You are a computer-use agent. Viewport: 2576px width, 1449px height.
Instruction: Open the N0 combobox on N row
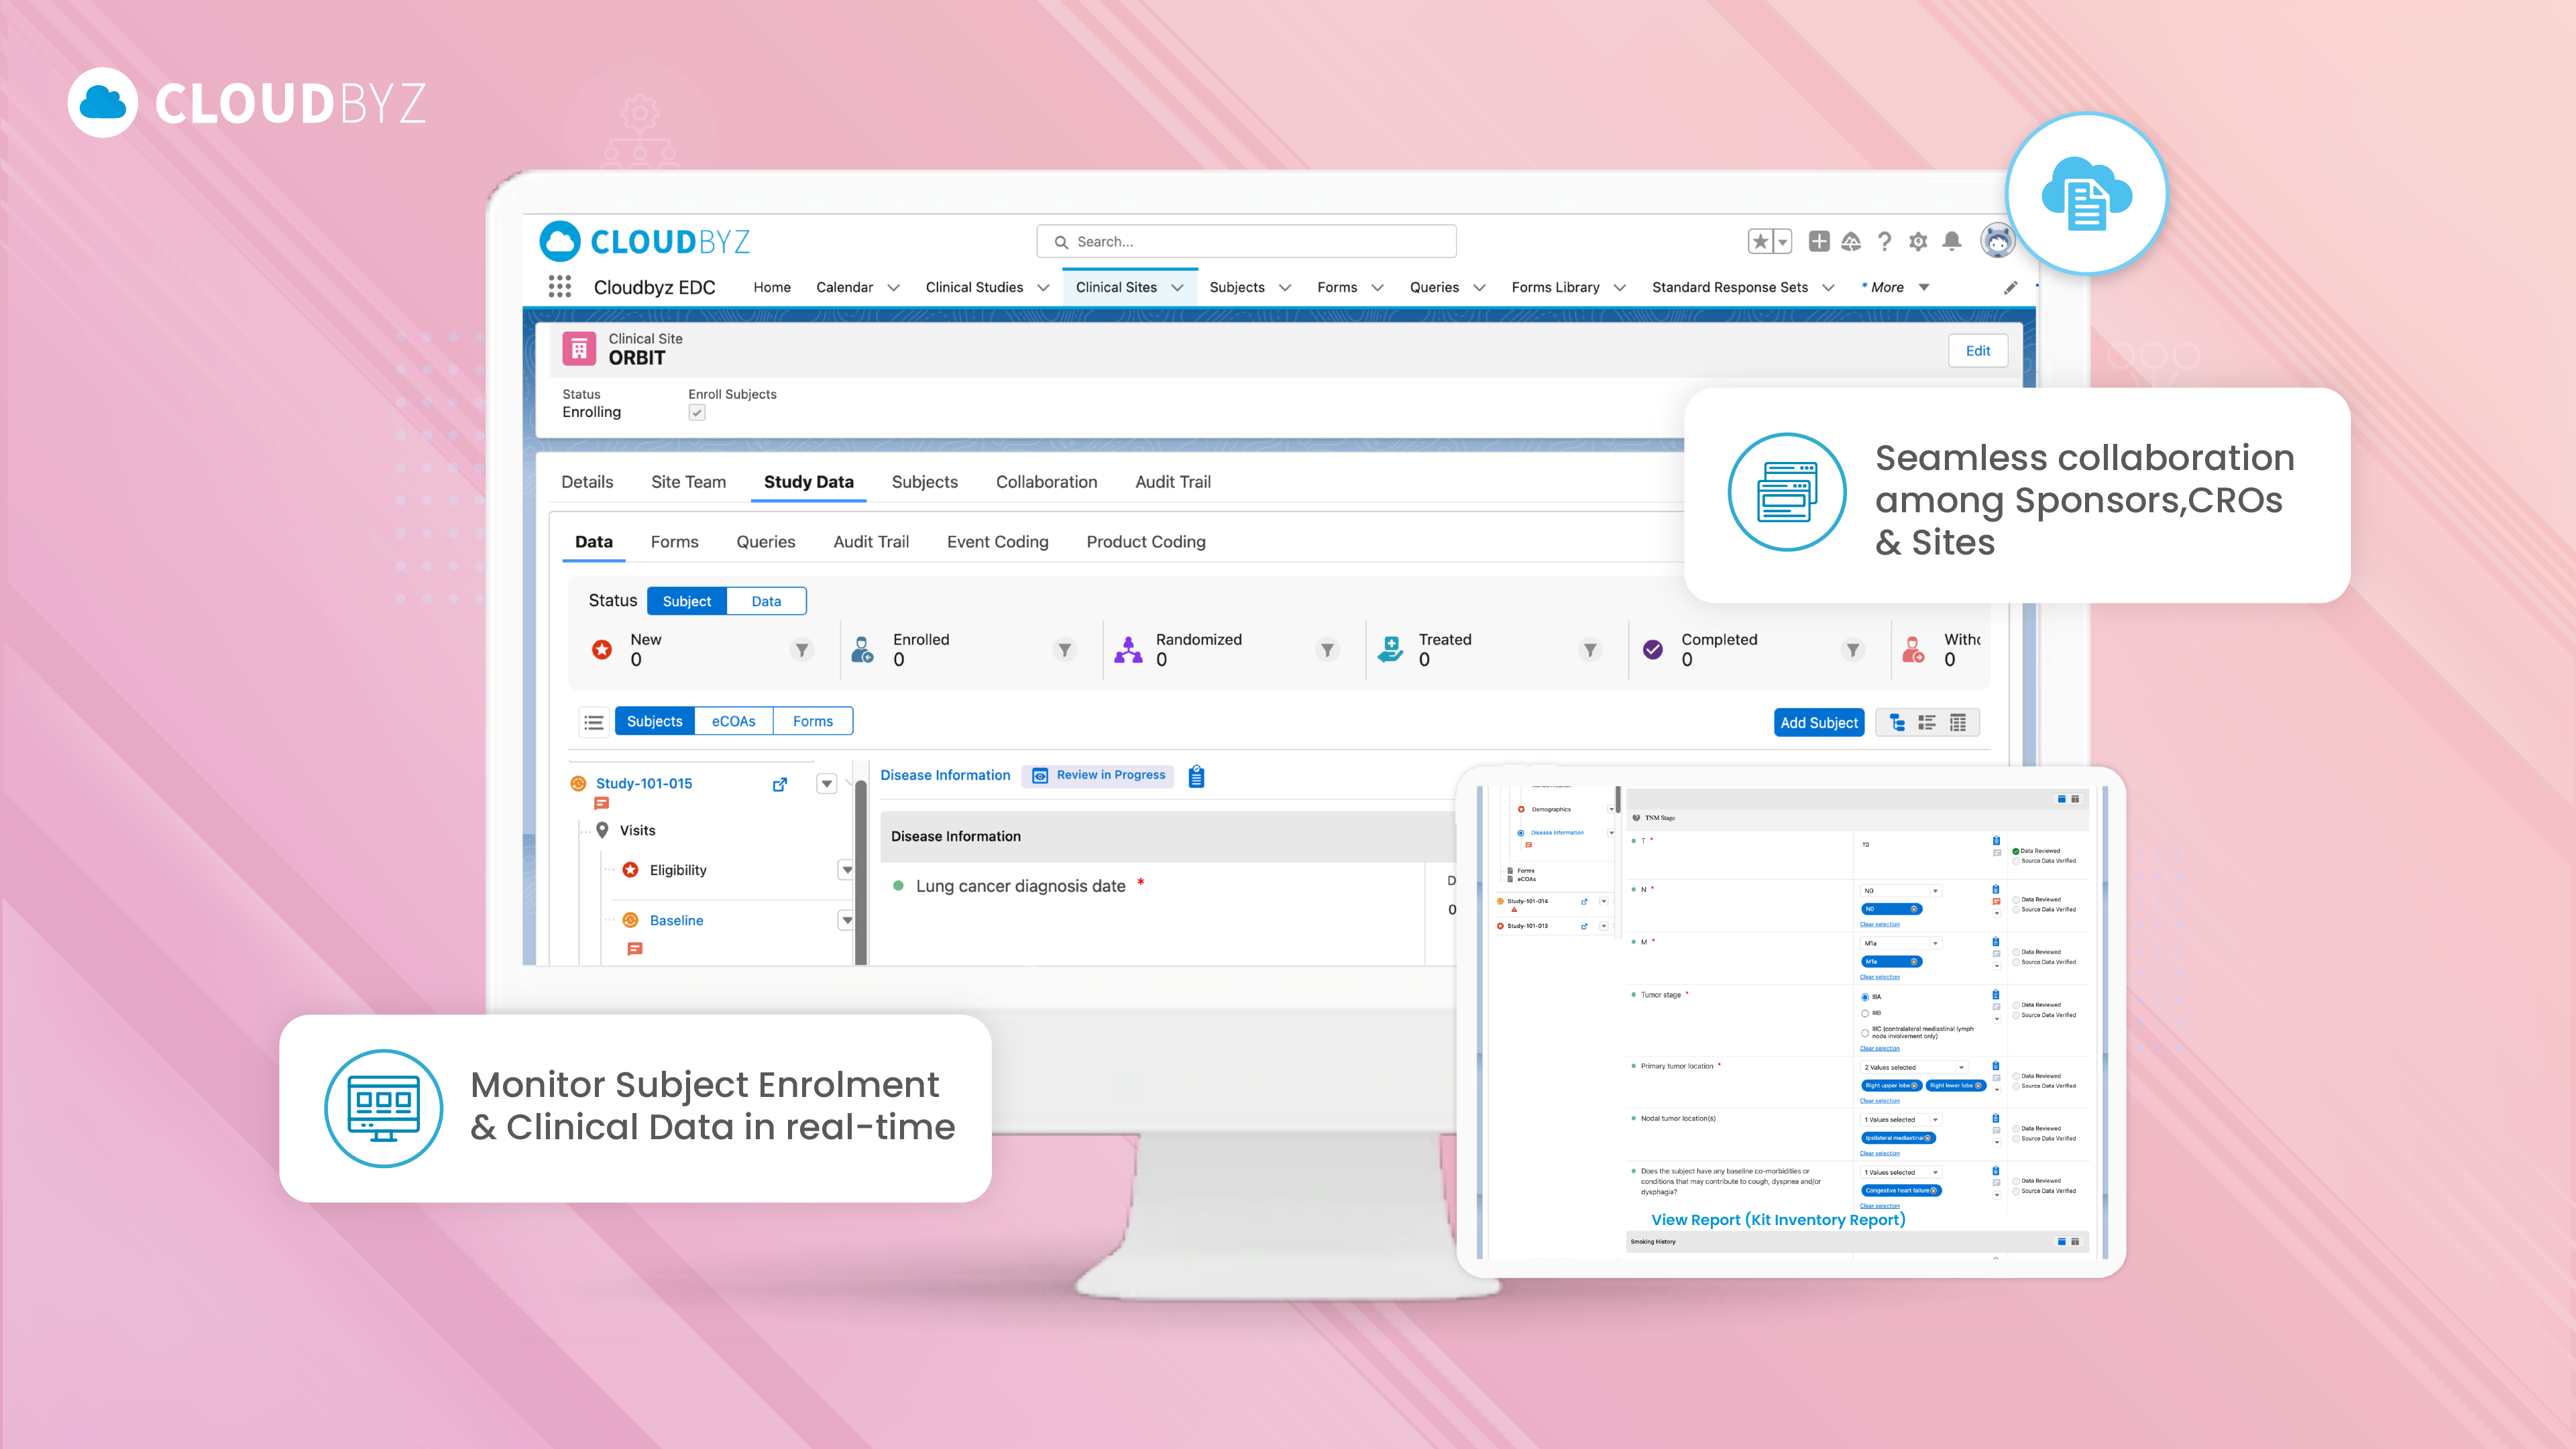1900,890
